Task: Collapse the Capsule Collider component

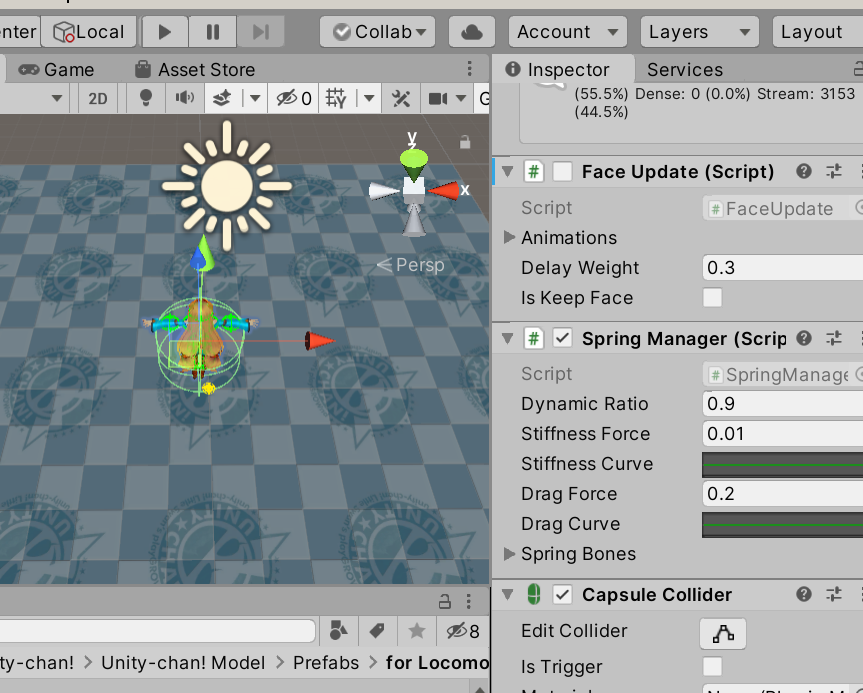Action: [x=507, y=594]
